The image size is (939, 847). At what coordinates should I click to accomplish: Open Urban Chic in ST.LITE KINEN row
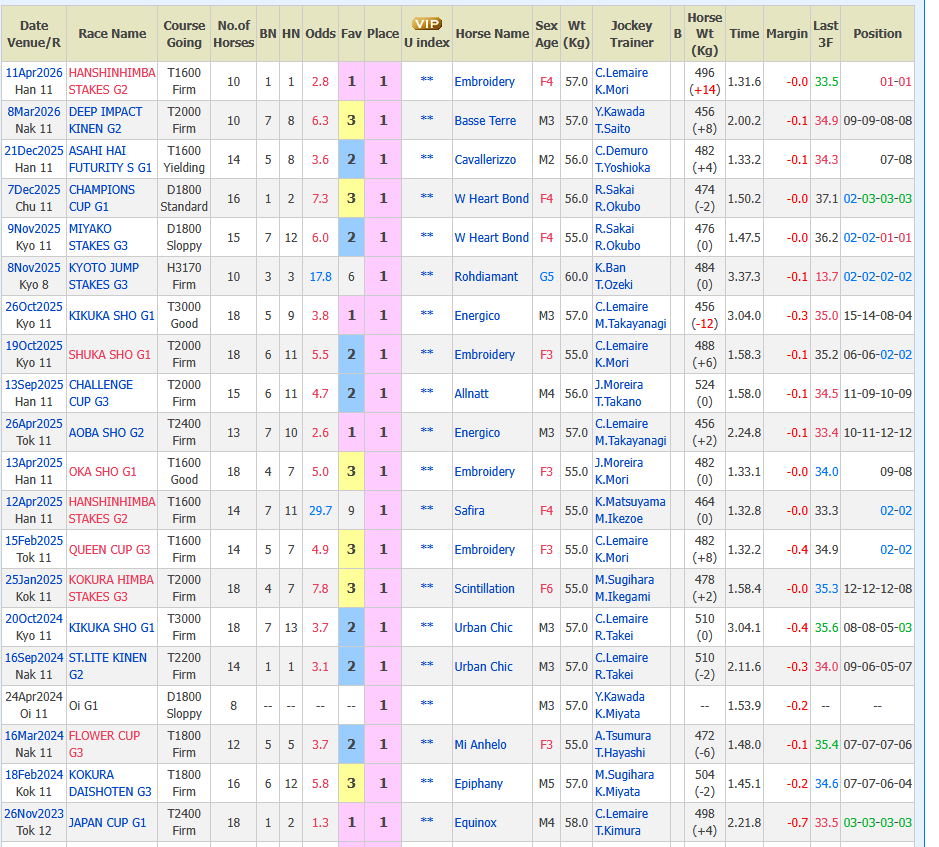pos(483,666)
